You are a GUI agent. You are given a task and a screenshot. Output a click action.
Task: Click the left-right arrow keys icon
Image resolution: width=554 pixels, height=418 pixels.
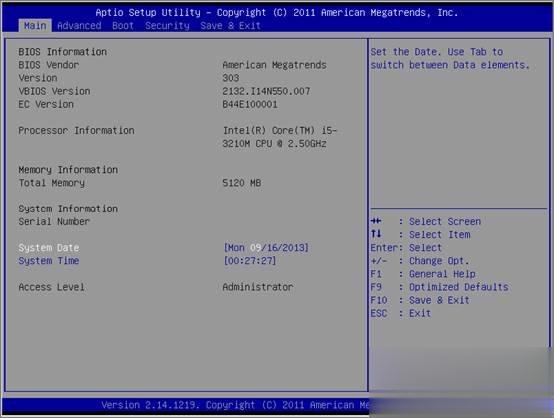click(x=376, y=221)
